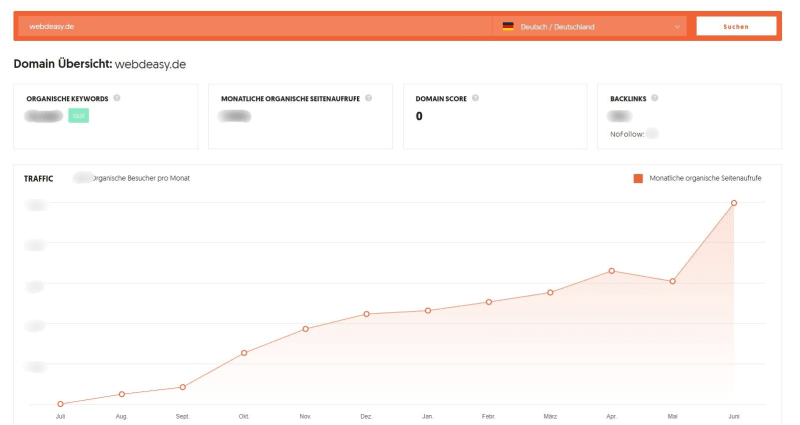Click the BACKLINKS card title
The width and height of the screenshot is (800, 425).
coord(628,98)
